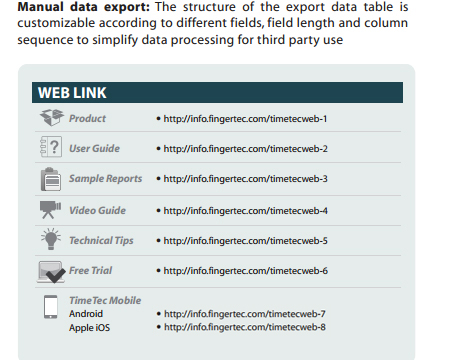
Task: Click the Free Trial laptop checkmark icon
Action: (51, 272)
